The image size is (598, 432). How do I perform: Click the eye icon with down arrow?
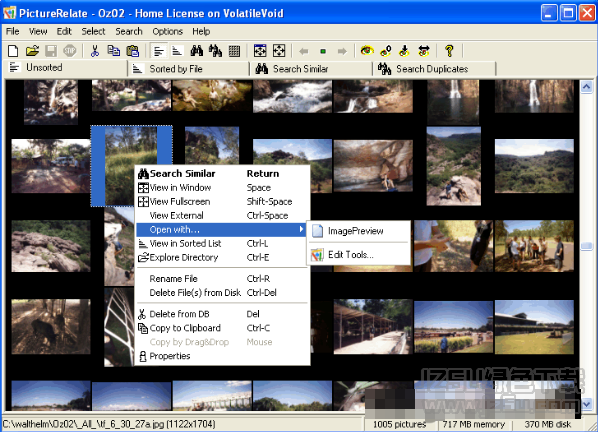click(404, 50)
